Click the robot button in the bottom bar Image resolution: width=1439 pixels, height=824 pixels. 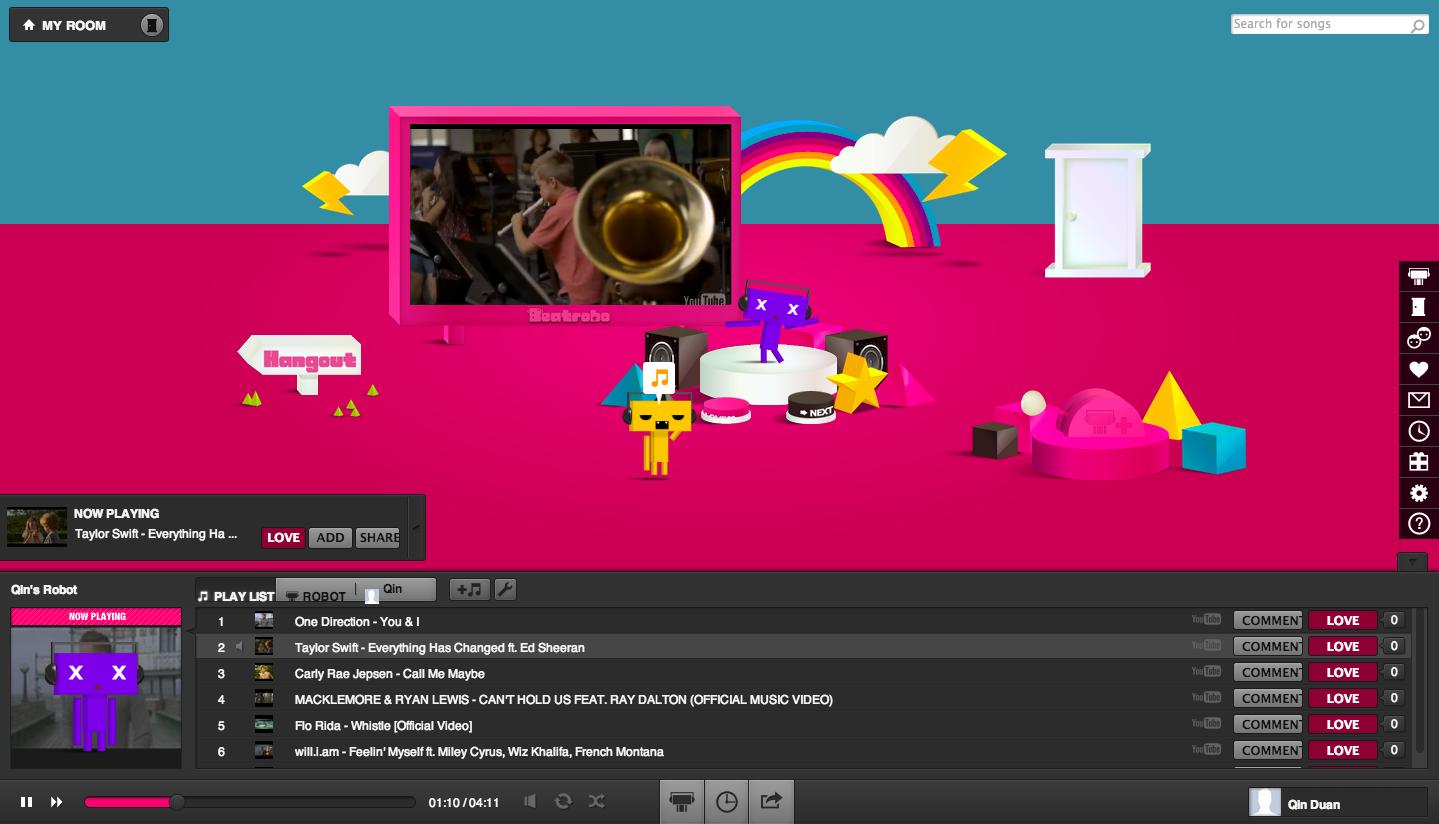[x=682, y=801]
